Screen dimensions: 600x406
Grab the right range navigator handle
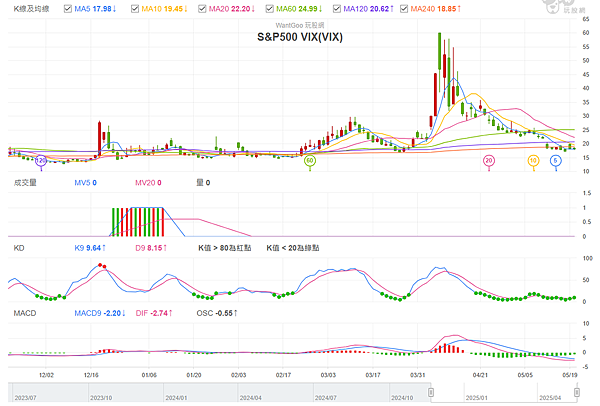click(577, 392)
